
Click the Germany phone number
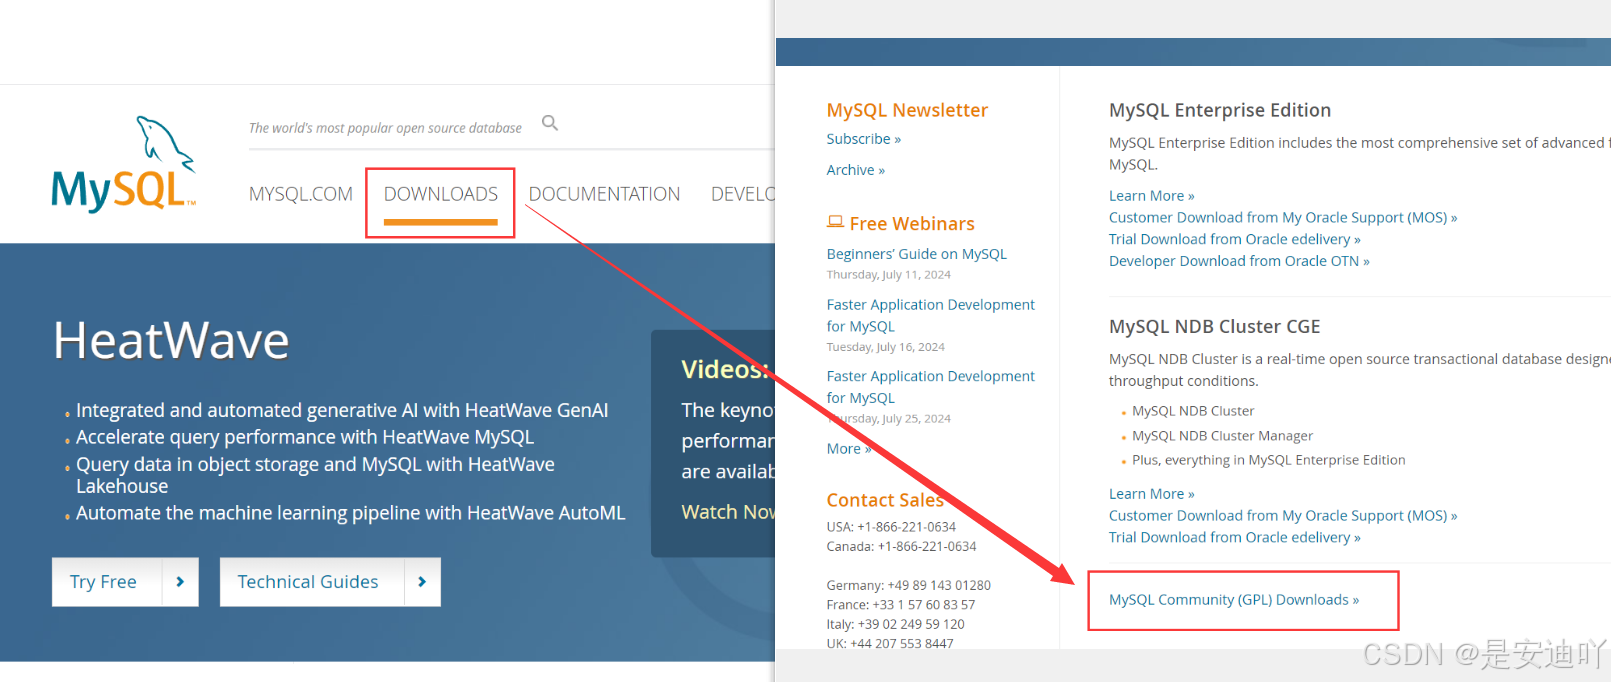[939, 586]
